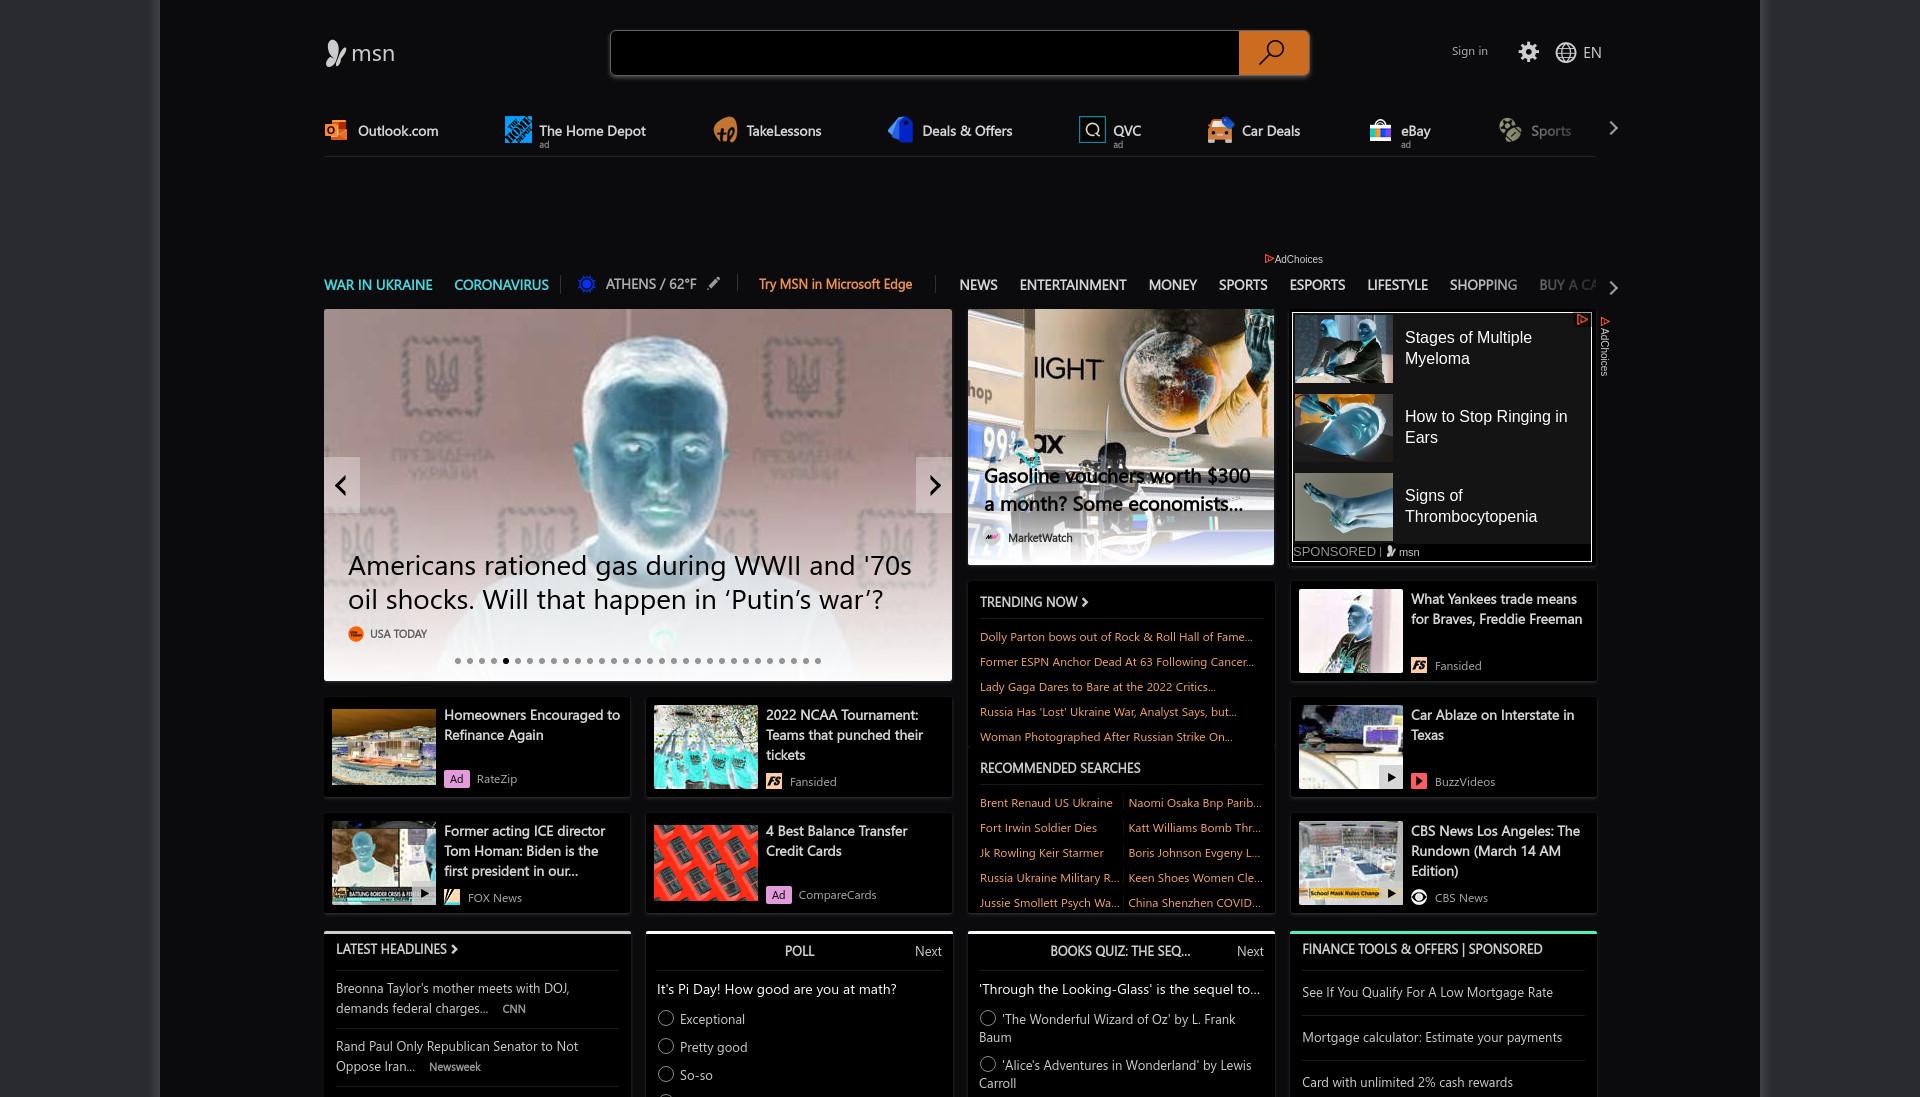Select the Pretty good poll option
1920x1097 pixels.
click(666, 1046)
